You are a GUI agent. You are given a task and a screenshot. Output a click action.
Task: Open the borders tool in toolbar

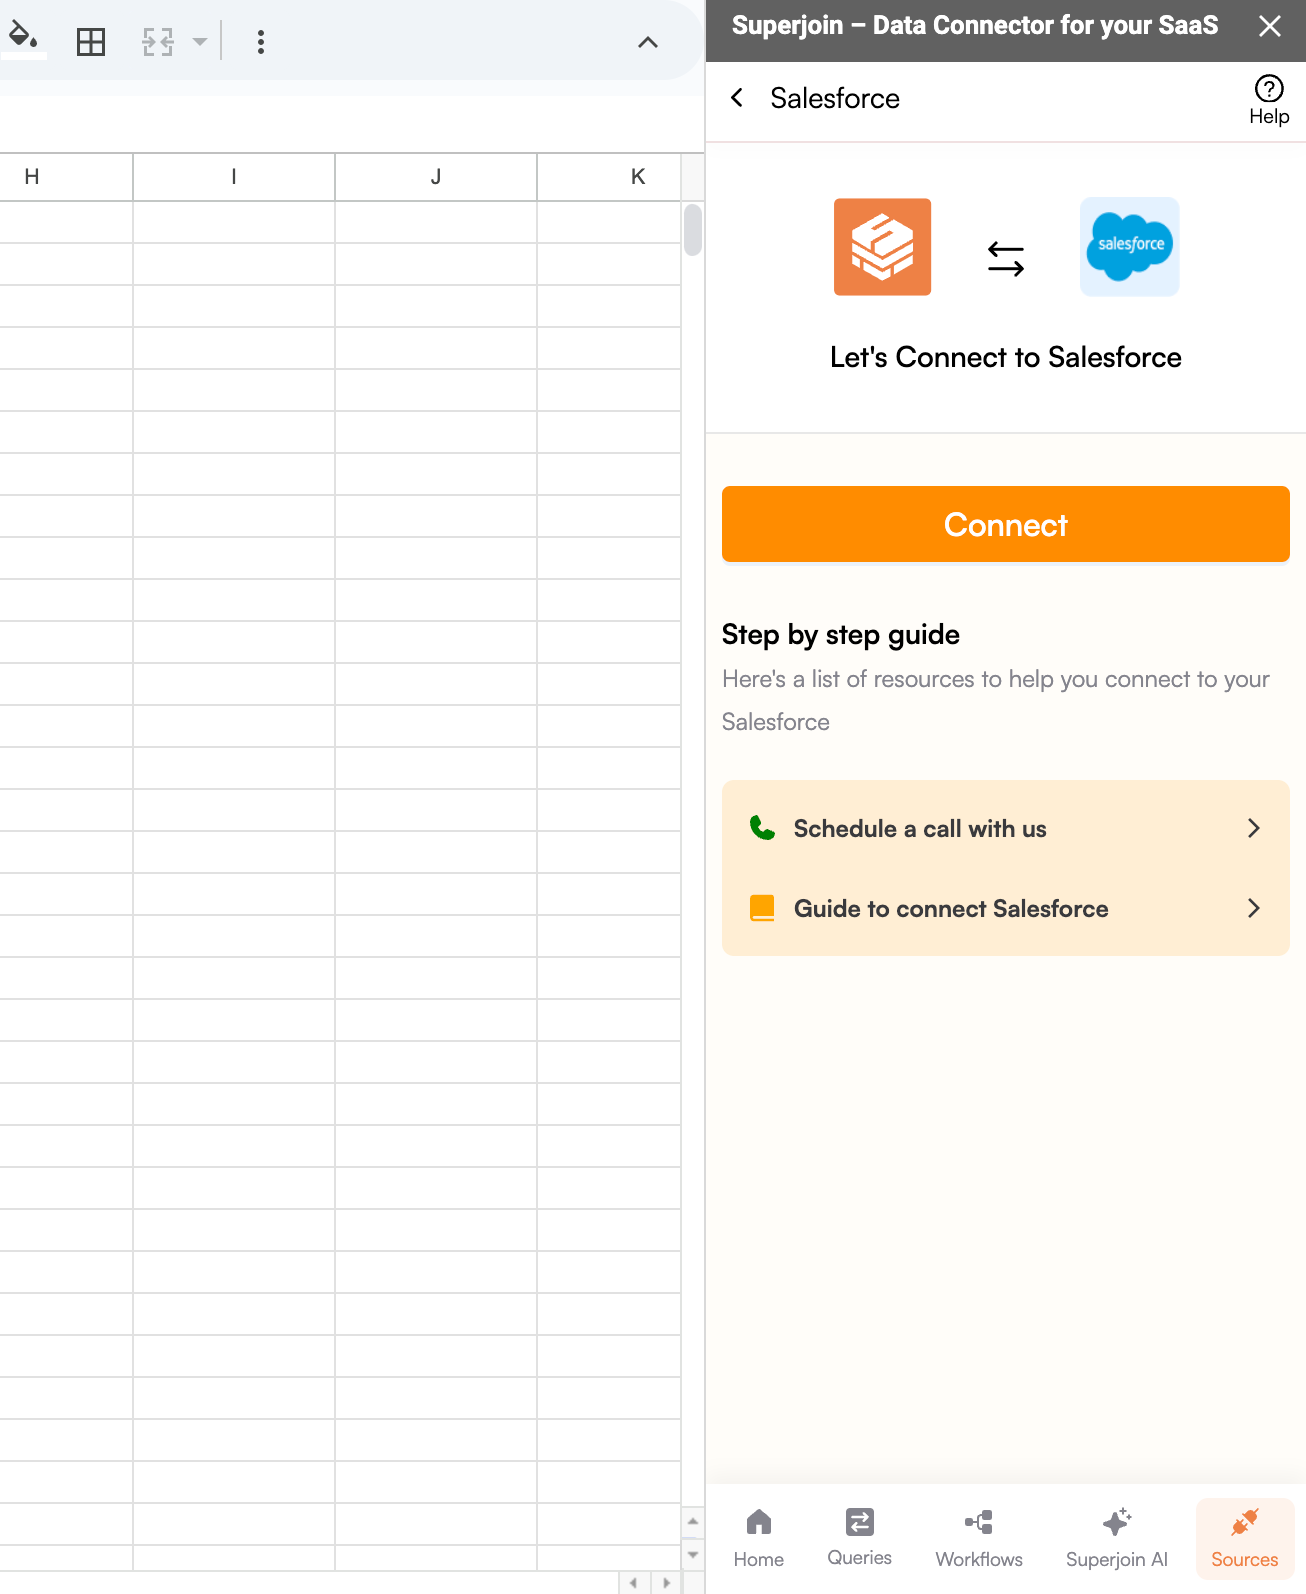(x=91, y=42)
